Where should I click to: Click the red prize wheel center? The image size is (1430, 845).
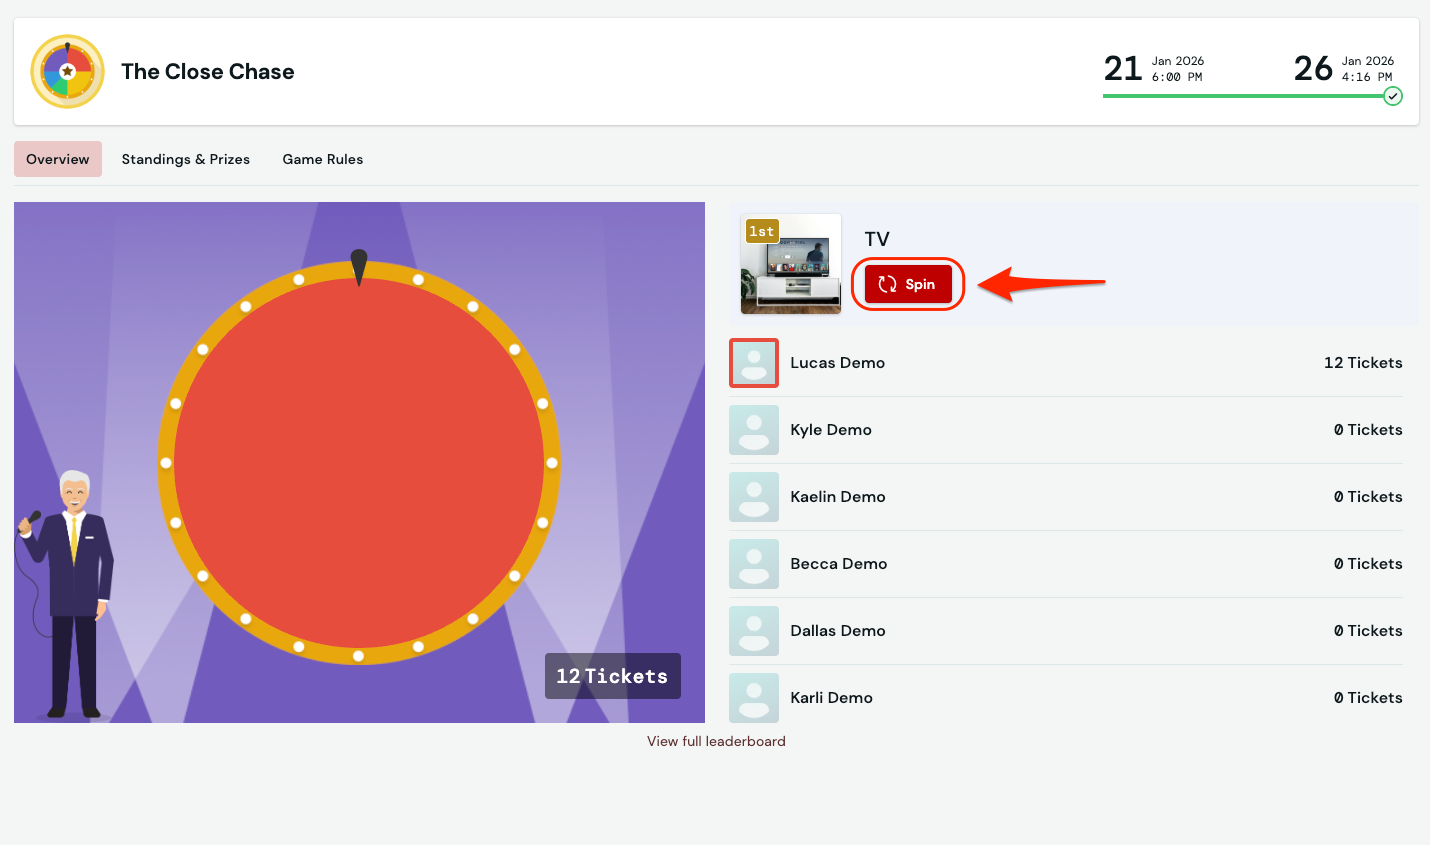pyautogui.click(x=359, y=463)
